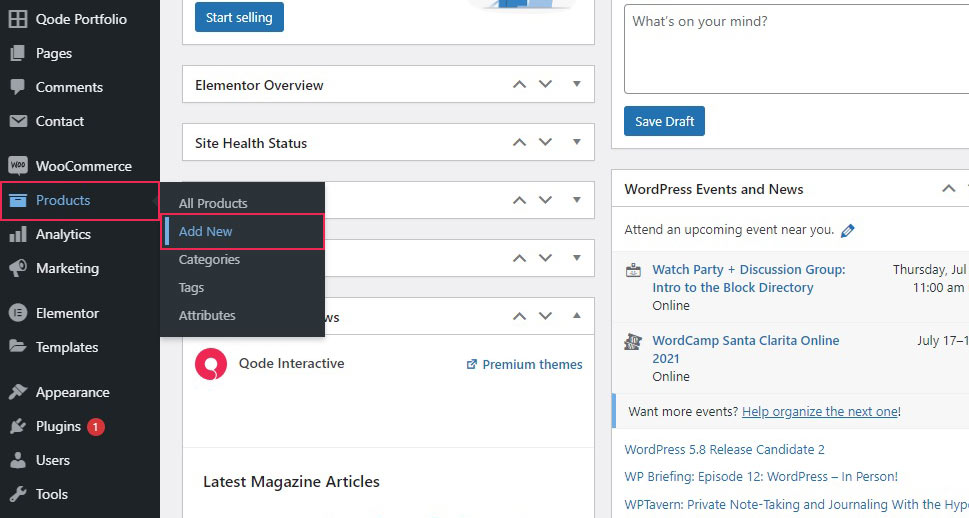Image resolution: width=969 pixels, height=518 pixels.
Task: Move Elementor Overview widget up
Action: [x=520, y=85]
